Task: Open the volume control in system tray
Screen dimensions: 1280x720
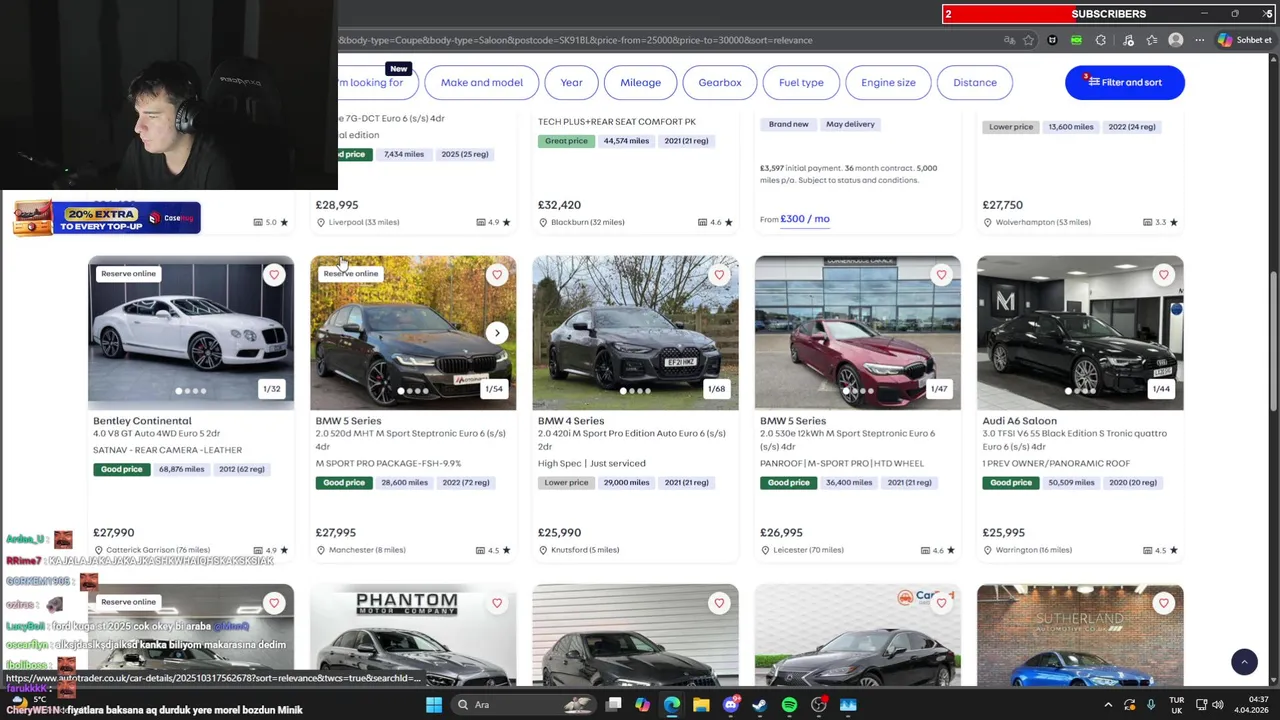Action: (1218, 705)
